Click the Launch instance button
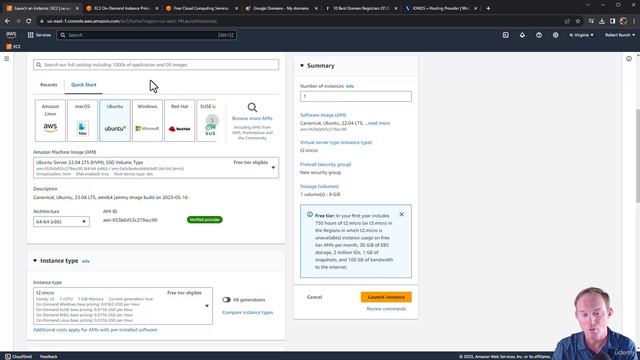 pos(386,297)
